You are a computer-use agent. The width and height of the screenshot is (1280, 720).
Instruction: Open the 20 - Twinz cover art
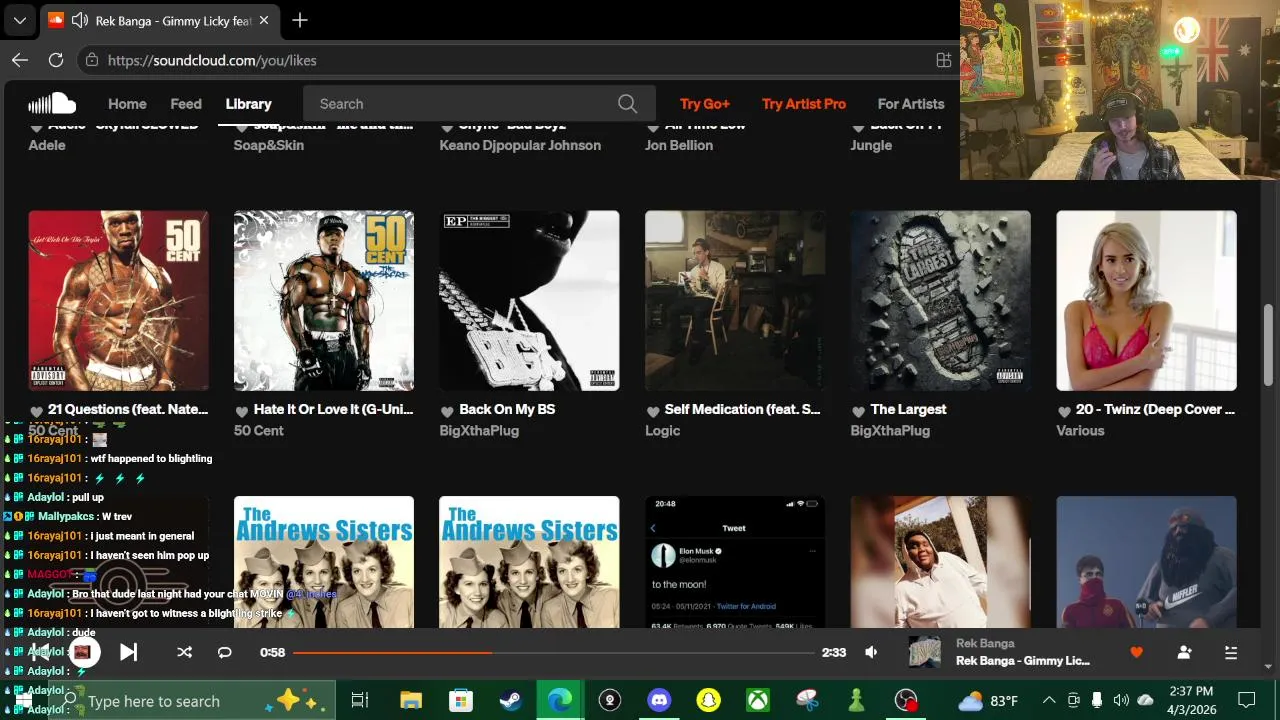[x=1146, y=300]
